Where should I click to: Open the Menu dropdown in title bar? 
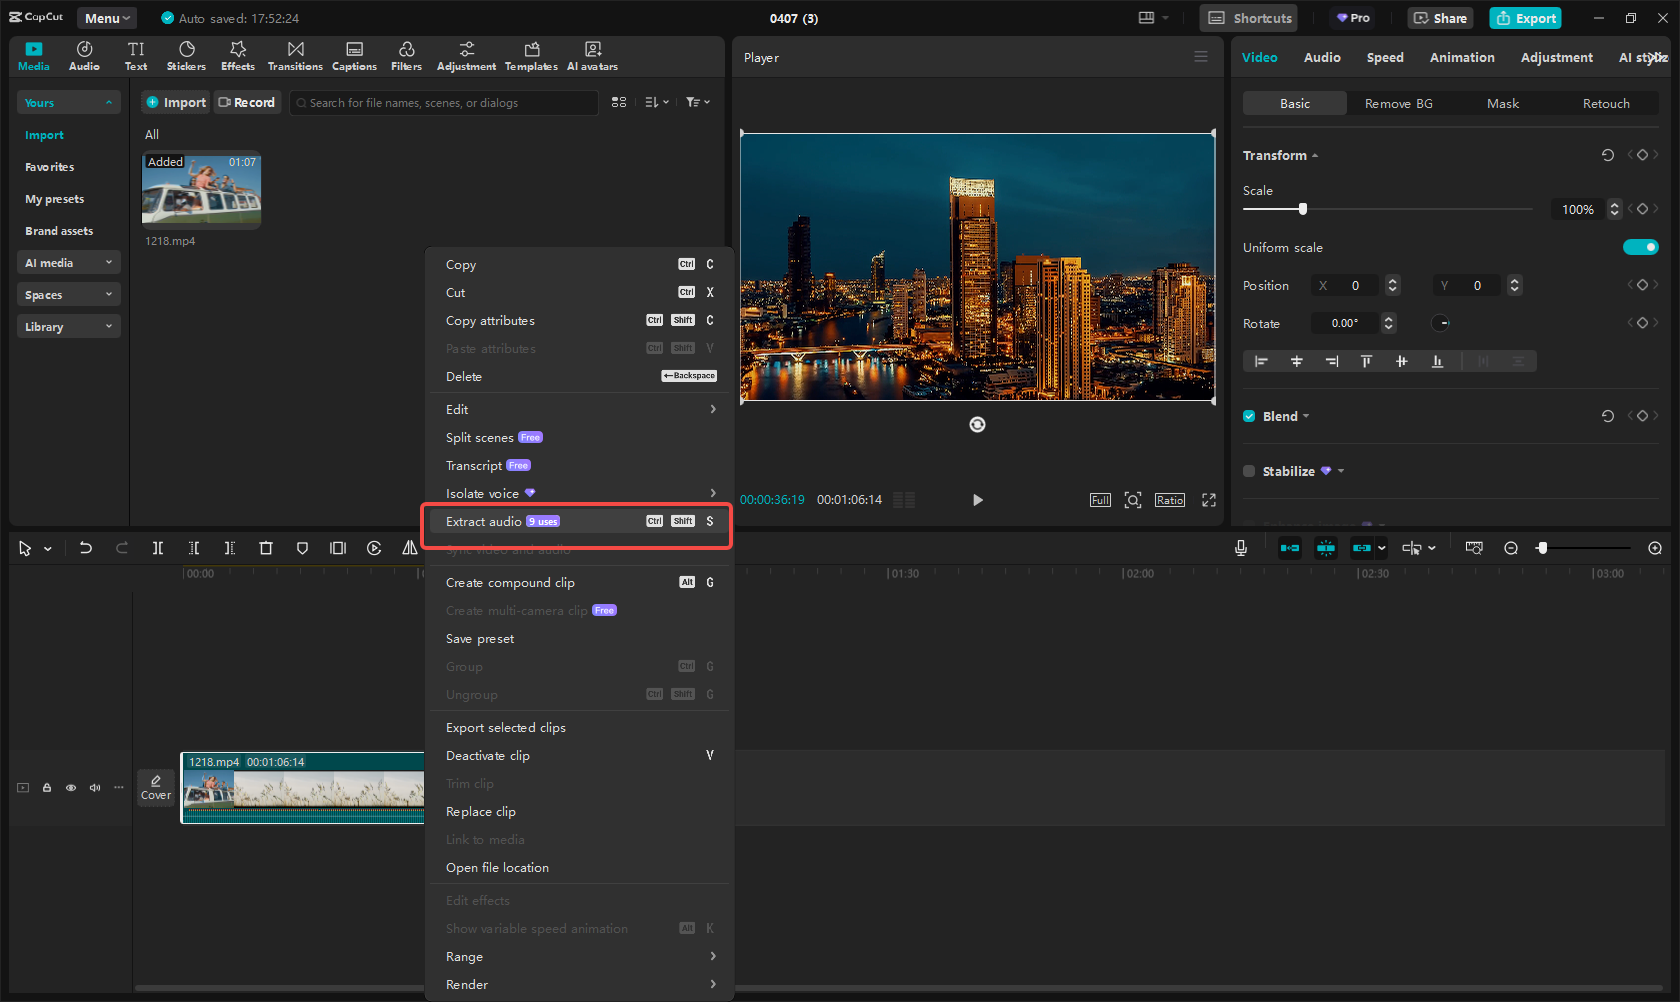point(107,18)
